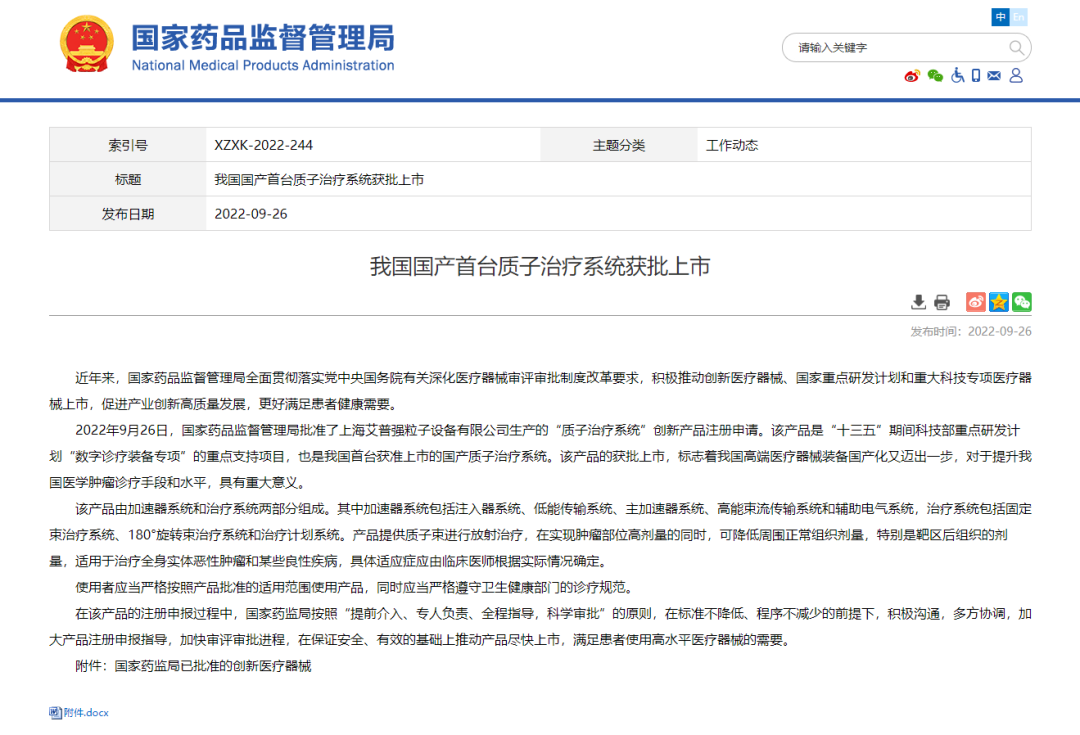Open the header Weibo icon
Viewport: 1080px width, 735px height.
click(911, 76)
